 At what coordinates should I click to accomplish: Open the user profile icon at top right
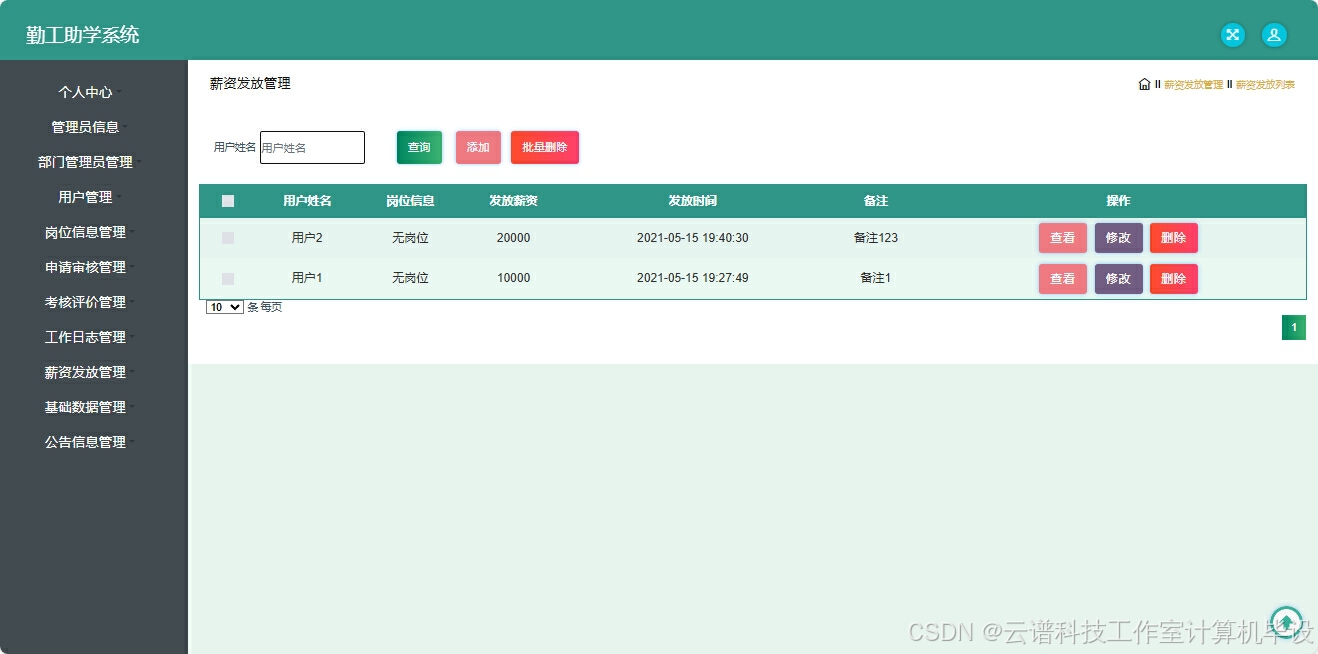click(x=1274, y=34)
